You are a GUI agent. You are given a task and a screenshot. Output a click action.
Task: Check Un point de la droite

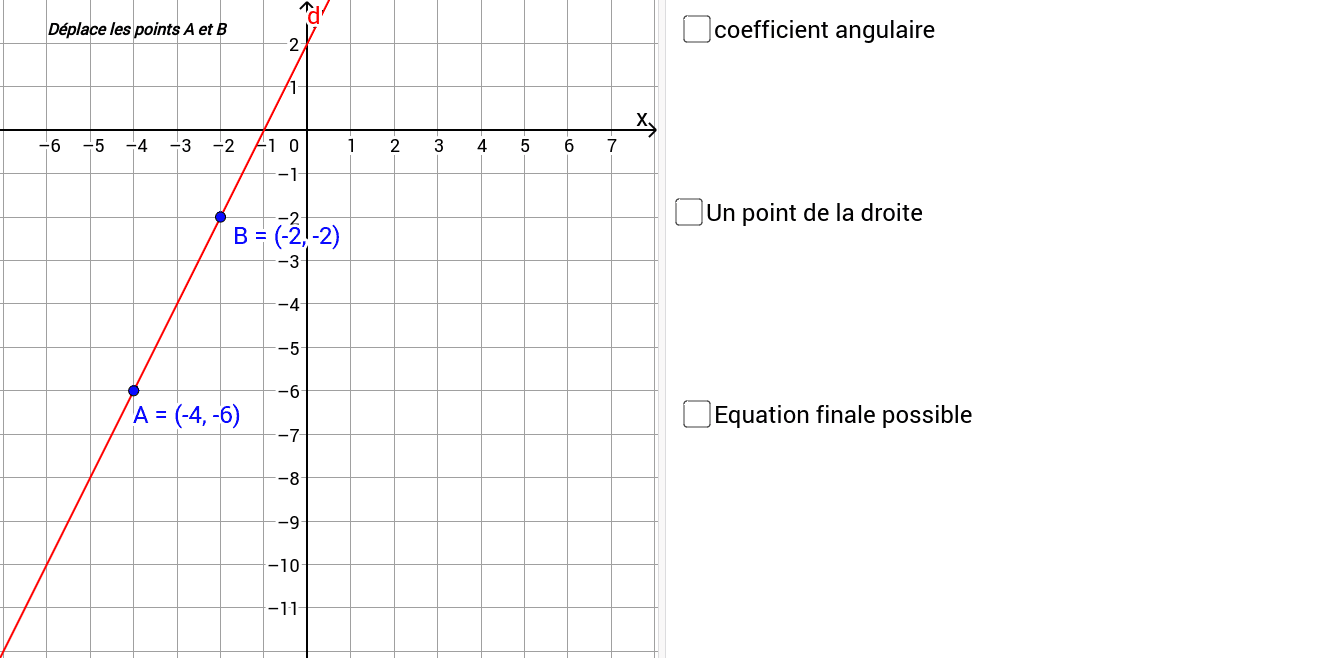coord(688,212)
